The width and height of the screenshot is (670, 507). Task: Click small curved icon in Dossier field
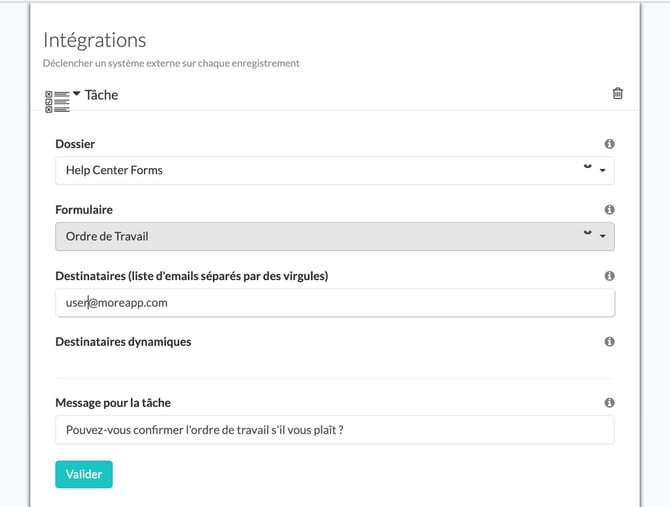click(x=587, y=169)
